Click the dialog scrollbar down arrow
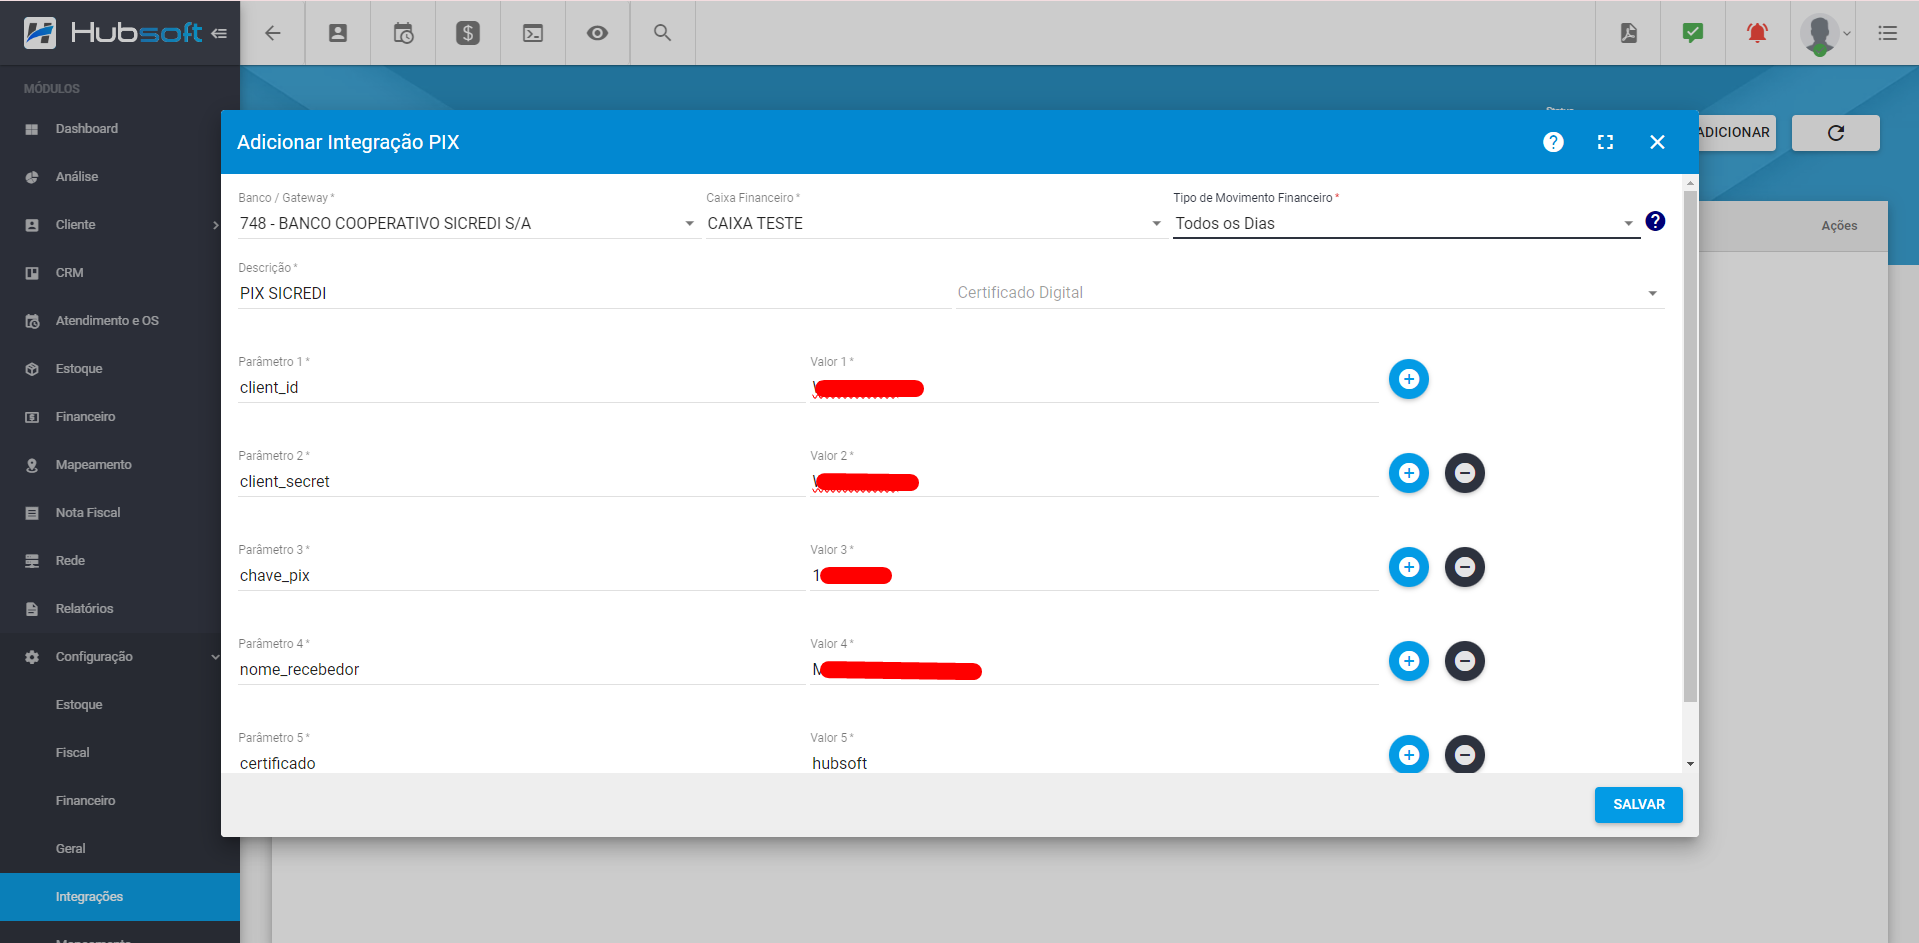1919x943 pixels. click(x=1690, y=764)
